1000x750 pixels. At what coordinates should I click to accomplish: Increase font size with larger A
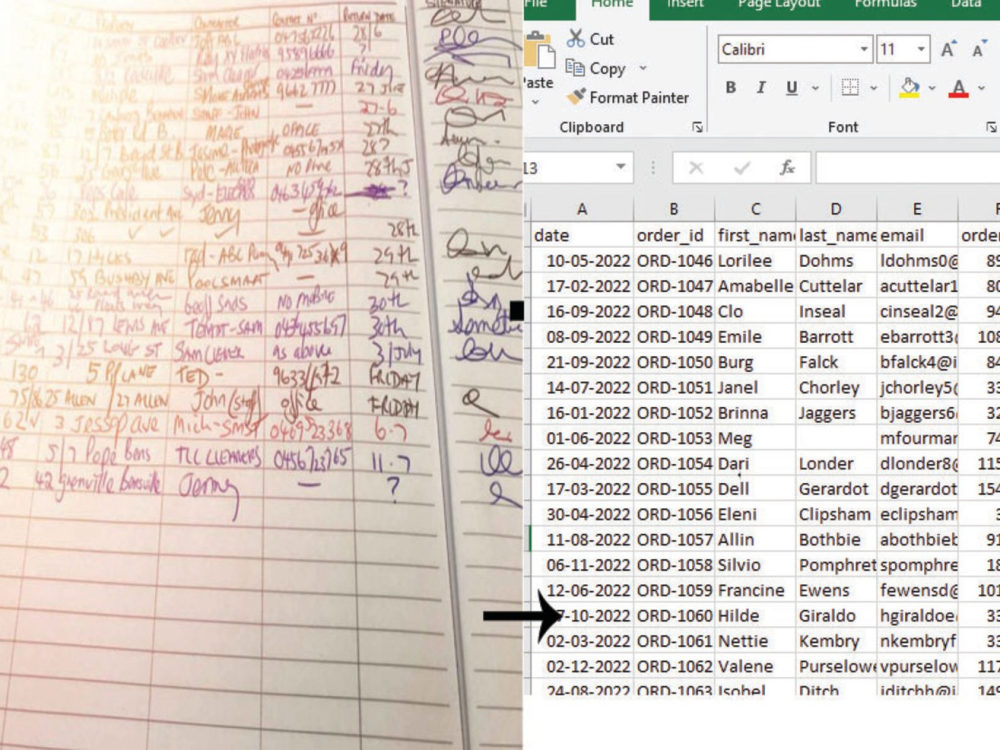coord(948,49)
